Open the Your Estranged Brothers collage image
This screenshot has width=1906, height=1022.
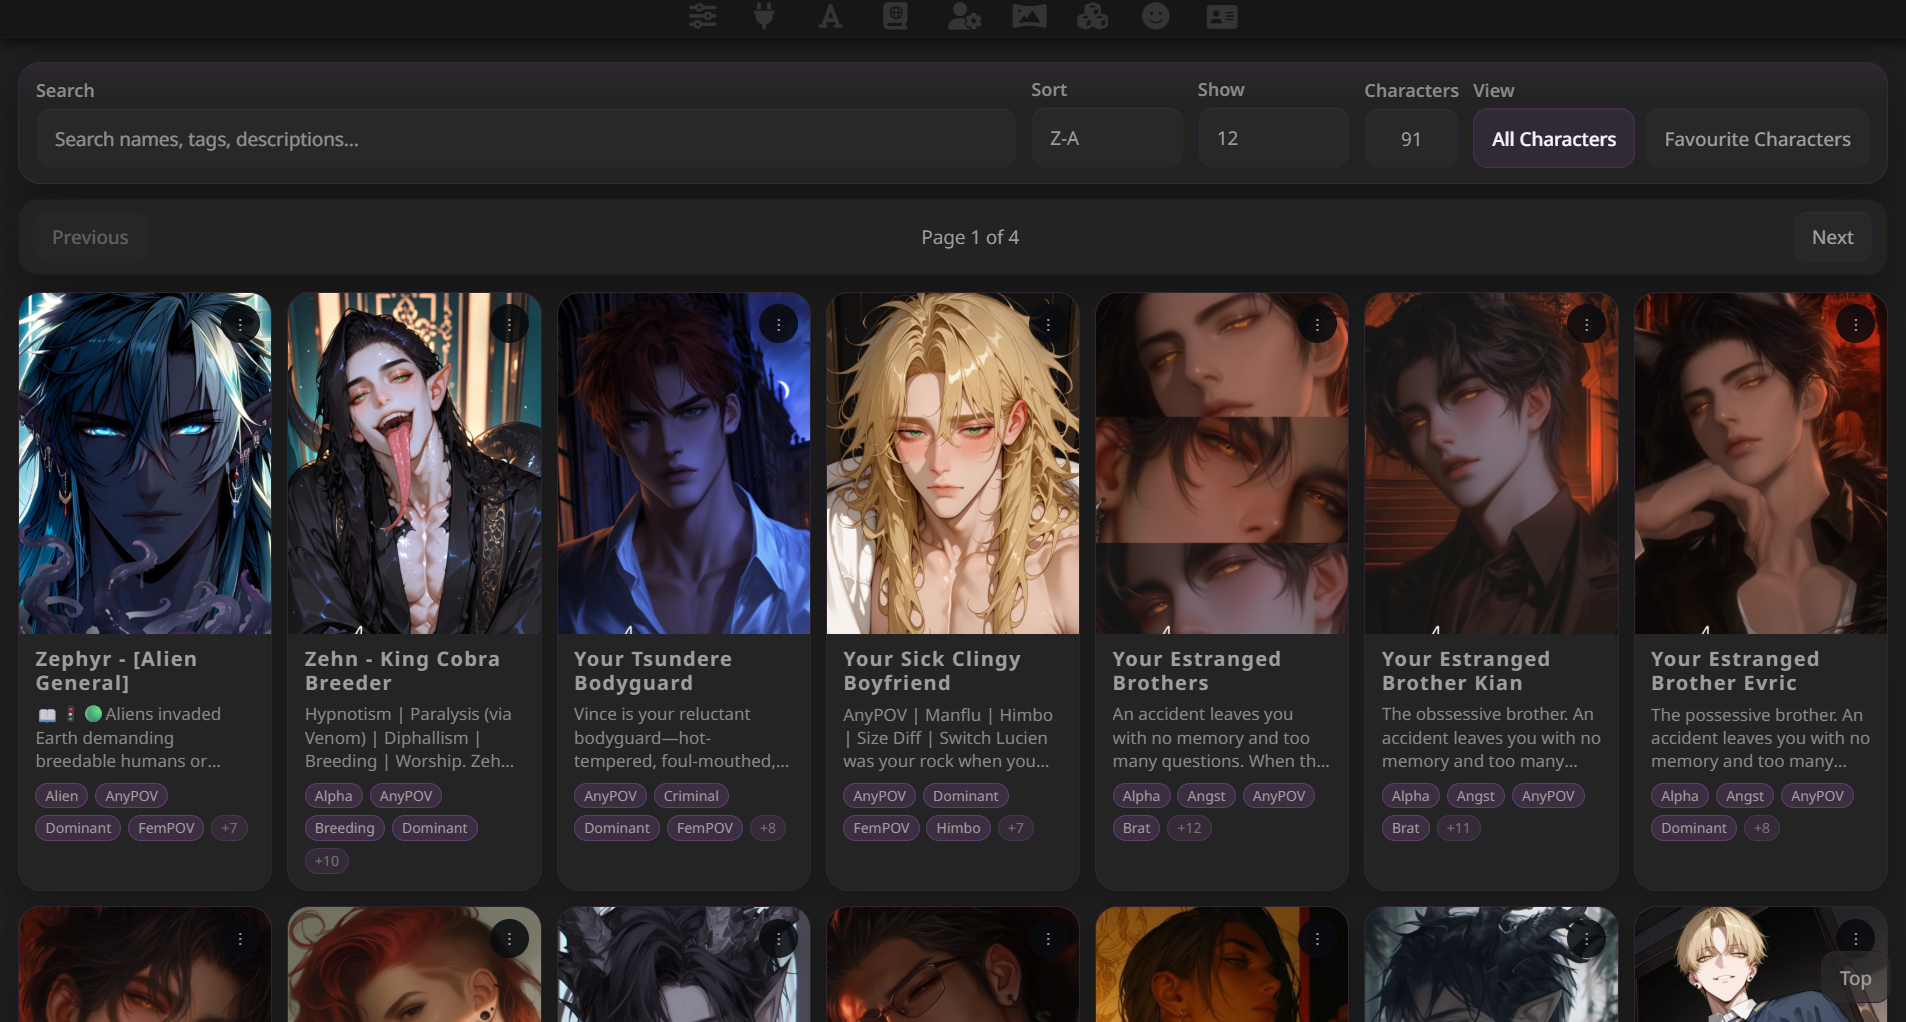coord(1222,463)
